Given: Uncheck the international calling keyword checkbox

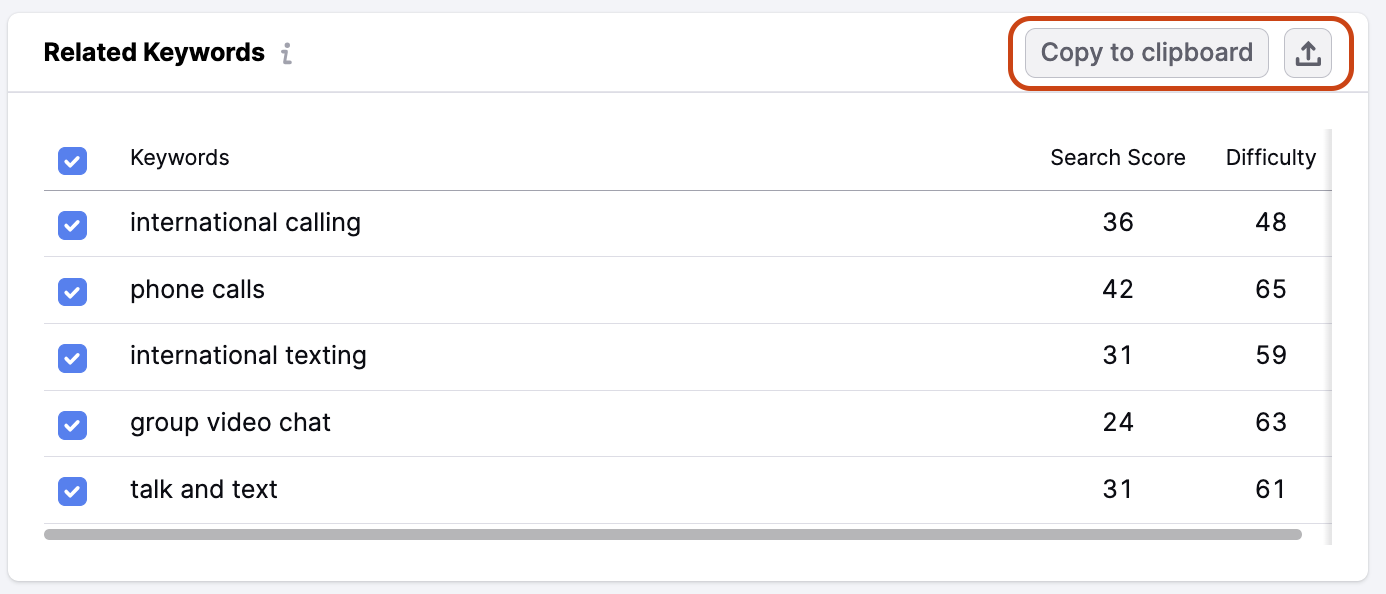Looking at the screenshot, I should click(x=72, y=226).
